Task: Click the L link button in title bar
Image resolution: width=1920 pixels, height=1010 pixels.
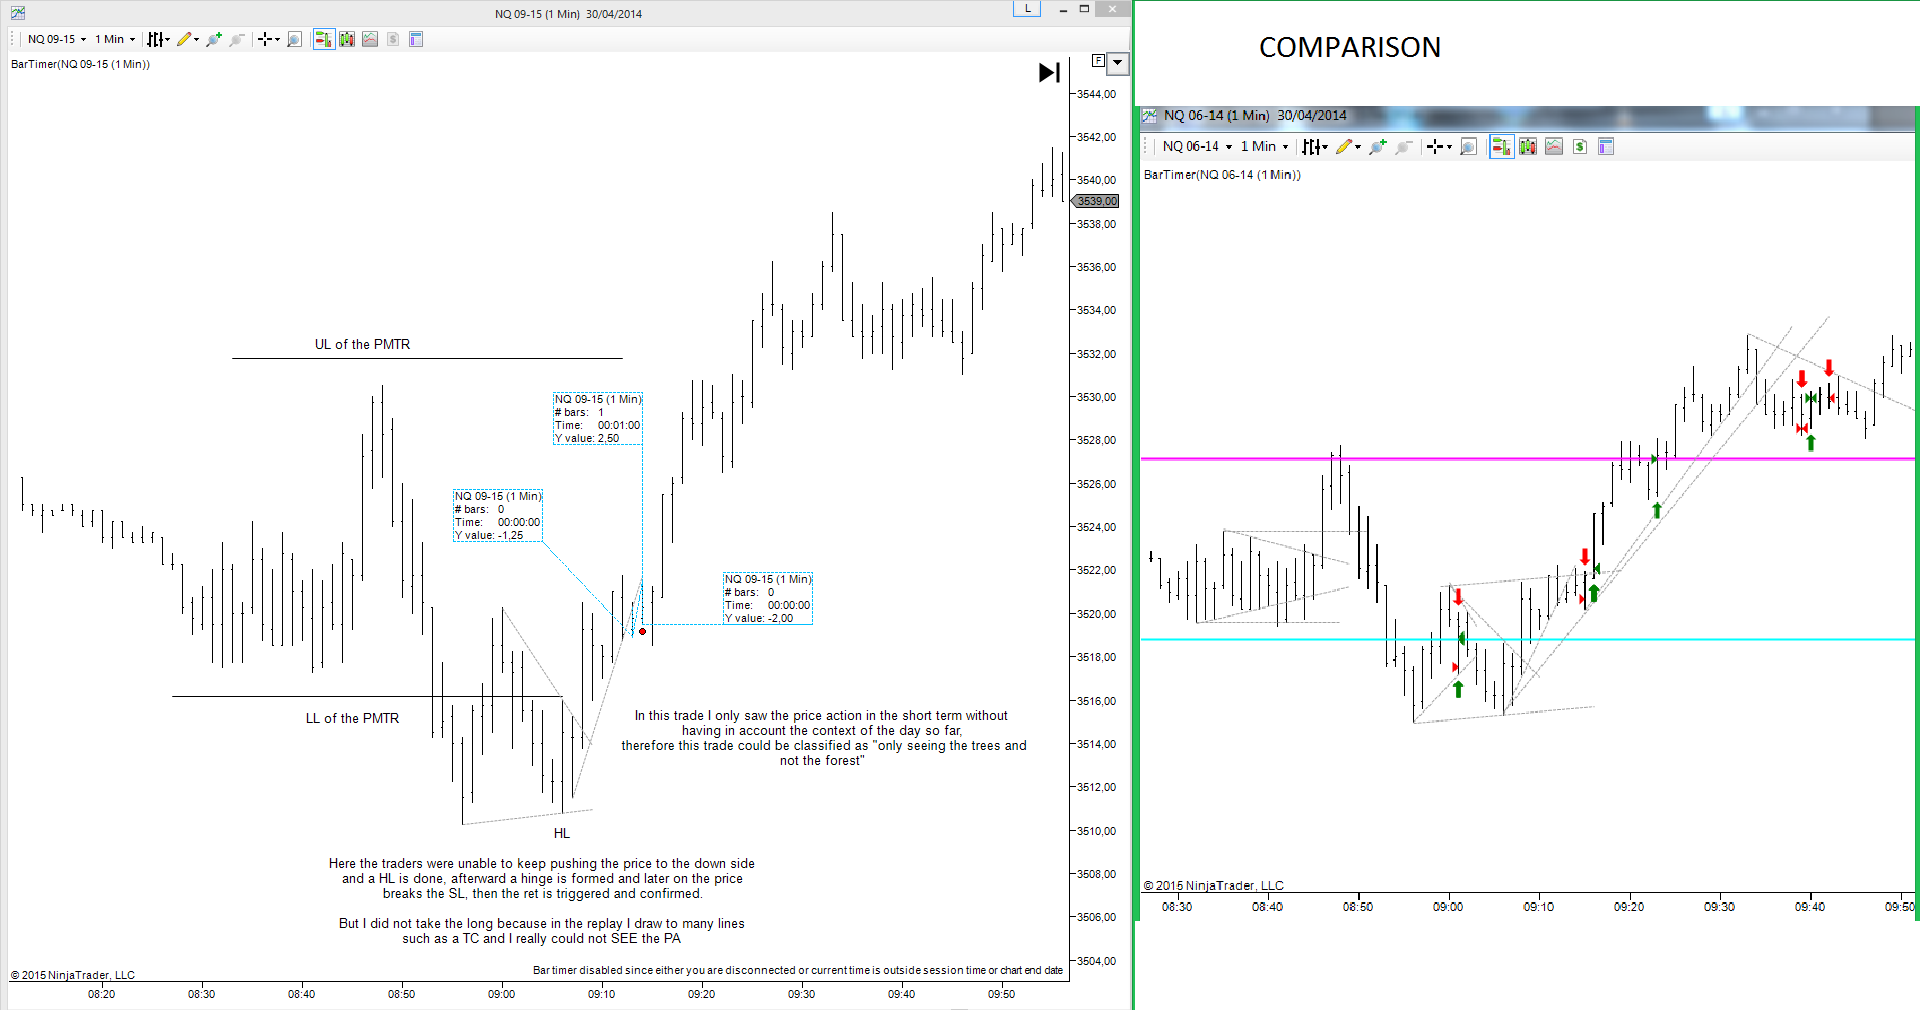Action: tap(1027, 8)
